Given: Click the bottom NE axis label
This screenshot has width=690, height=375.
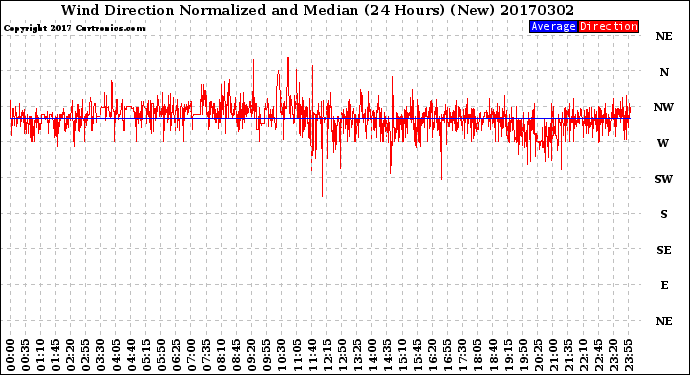Looking at the screenshot, I should coord(664,321).
